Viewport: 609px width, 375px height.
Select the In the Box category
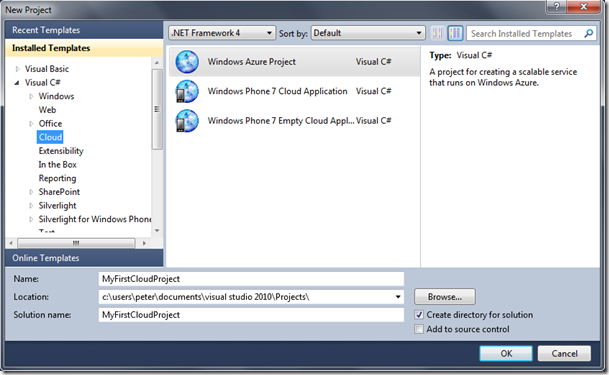57,165
